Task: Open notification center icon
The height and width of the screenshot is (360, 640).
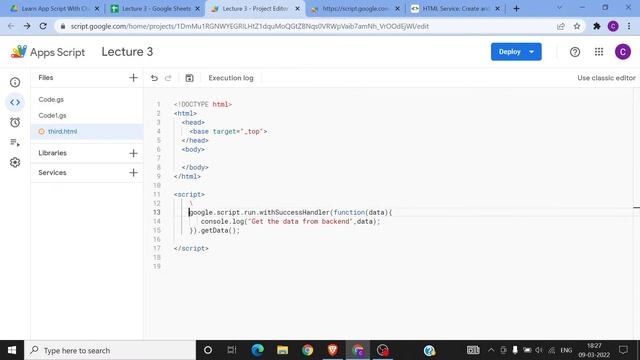Action: [x=623, y=350]
